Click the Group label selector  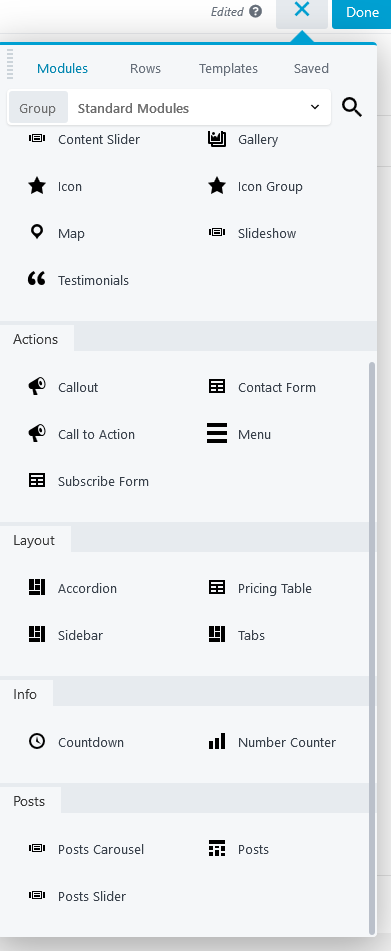38,108
